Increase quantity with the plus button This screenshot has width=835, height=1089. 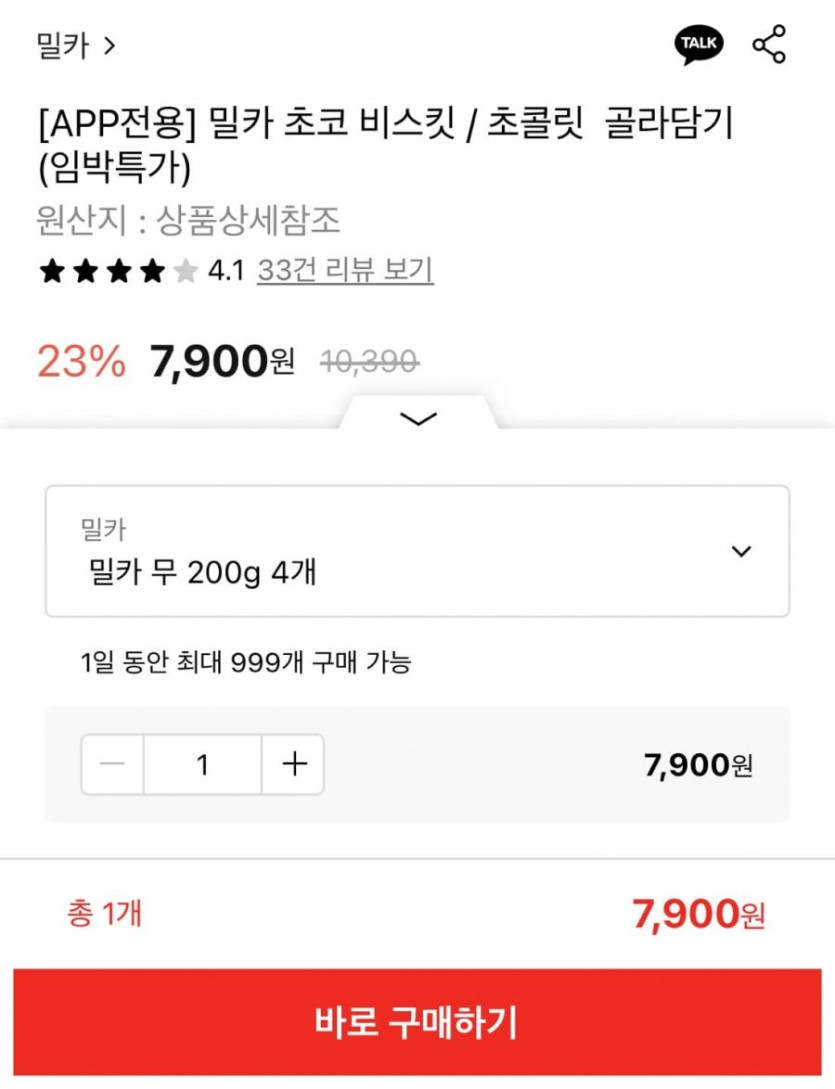(293, 765)
